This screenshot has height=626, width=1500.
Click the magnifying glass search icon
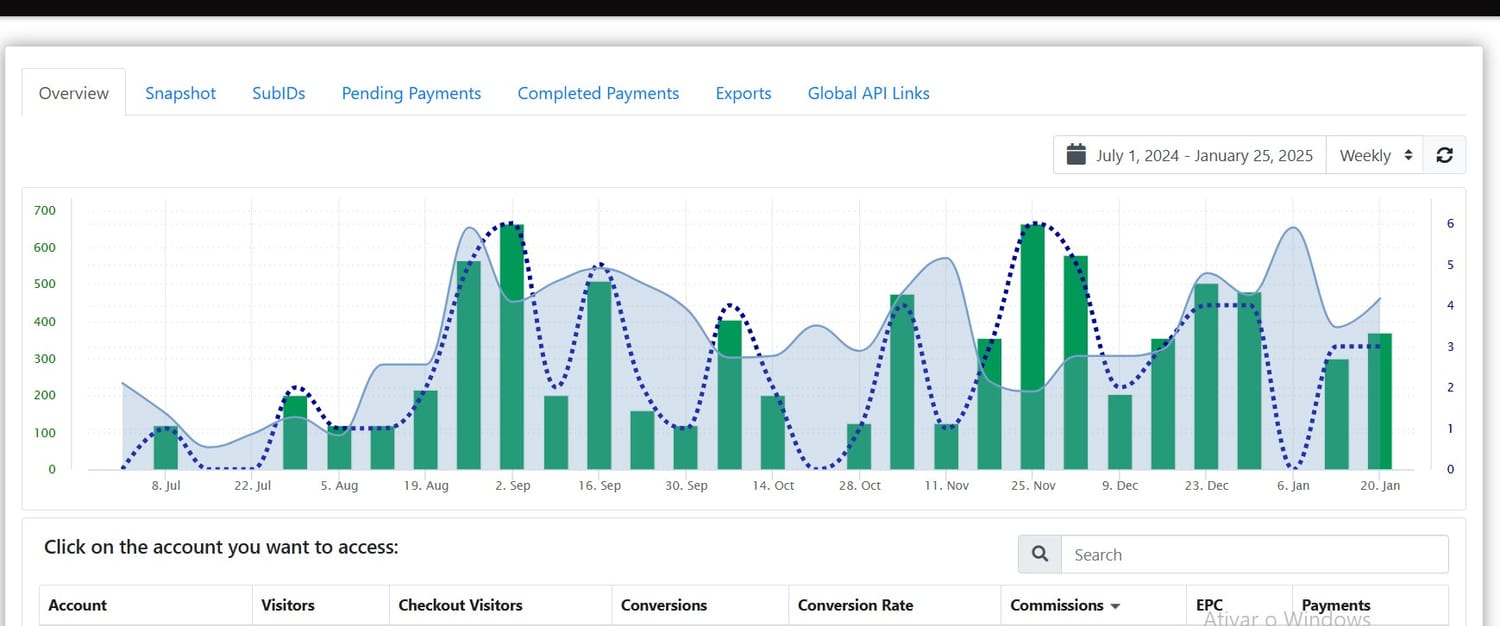[x=1040, y=554]
